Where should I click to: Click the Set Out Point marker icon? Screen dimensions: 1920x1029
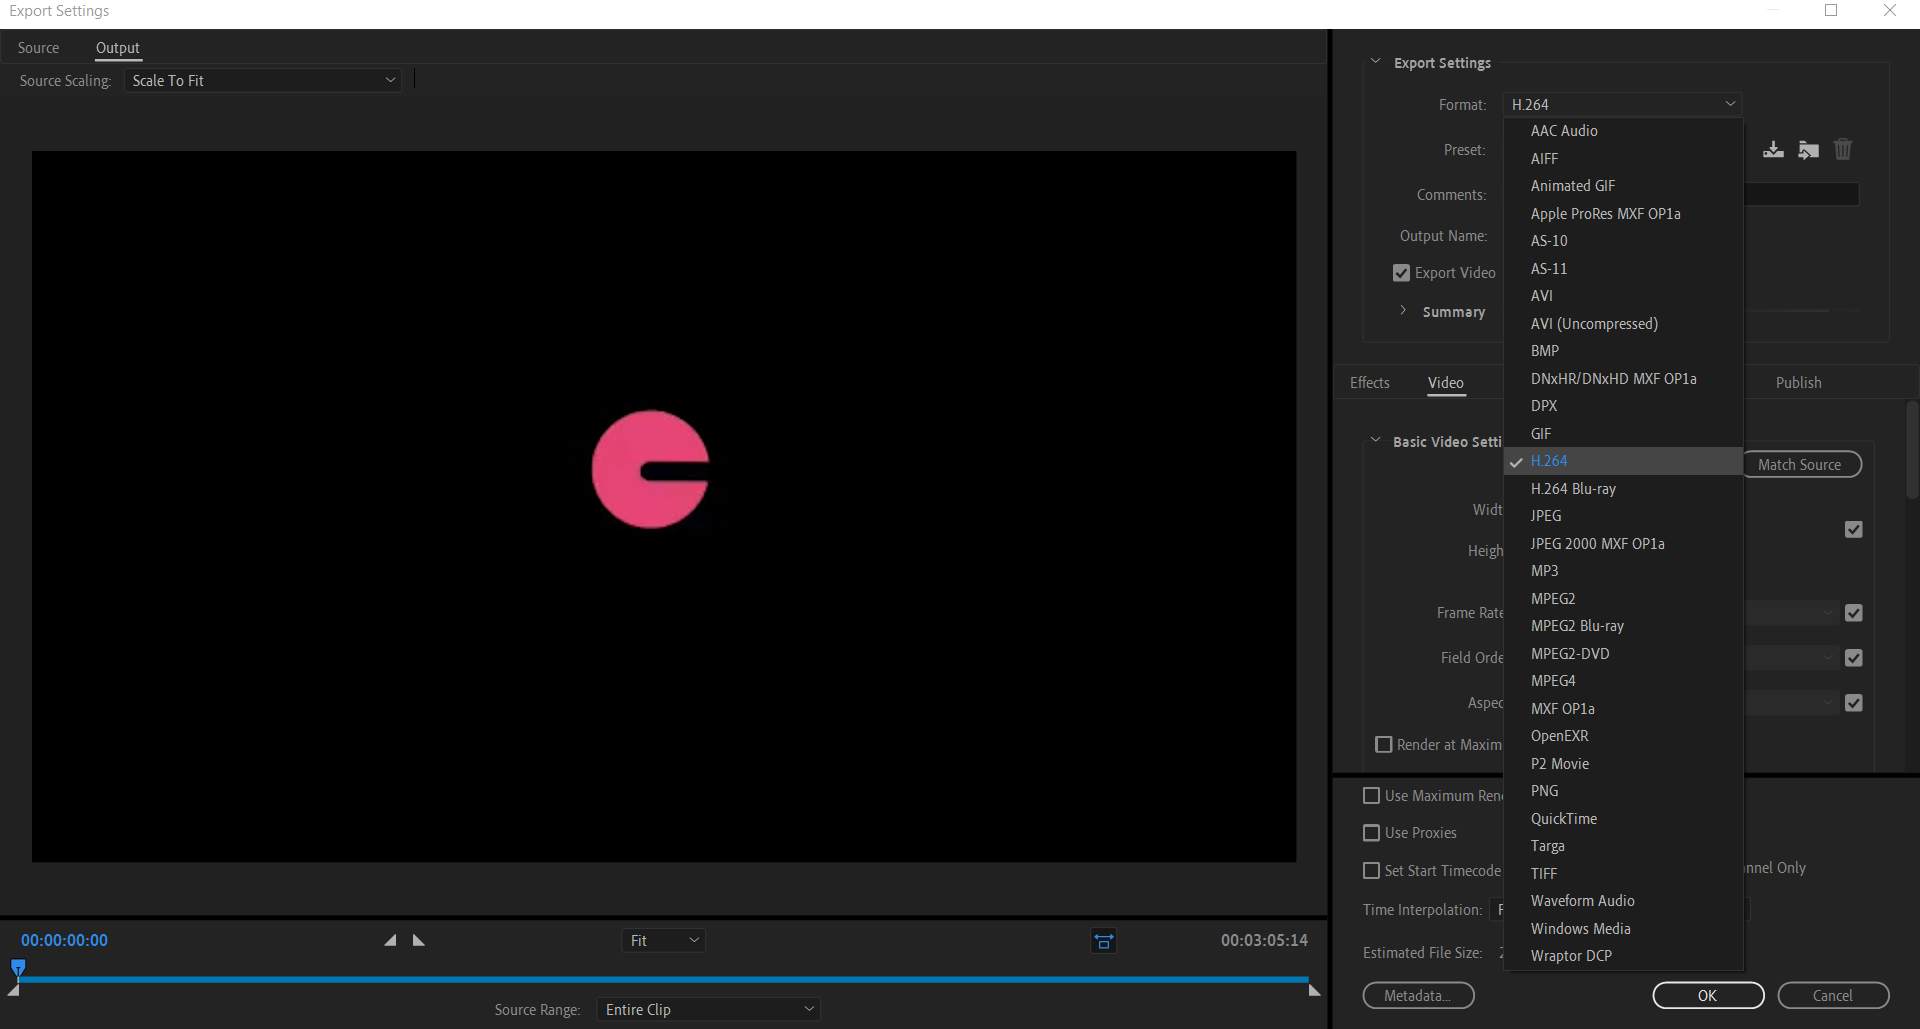click(419, 940)
